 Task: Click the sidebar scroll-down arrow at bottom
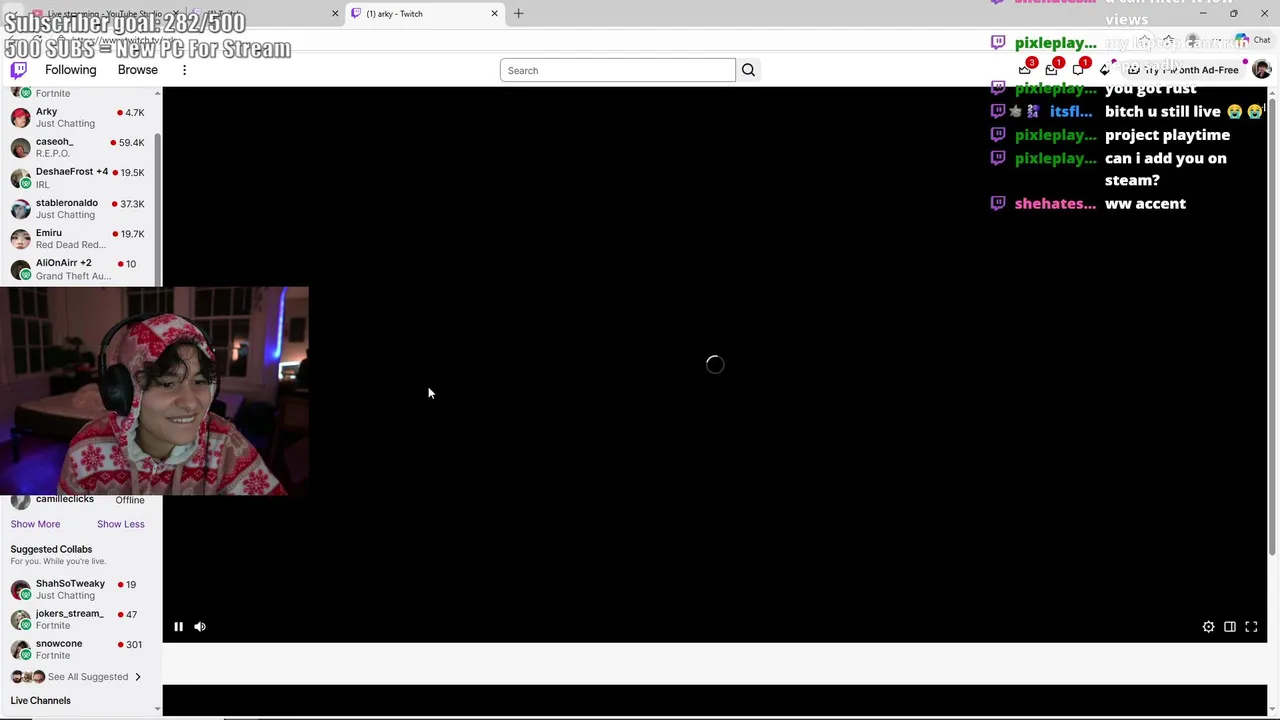[x=157, y=709]
